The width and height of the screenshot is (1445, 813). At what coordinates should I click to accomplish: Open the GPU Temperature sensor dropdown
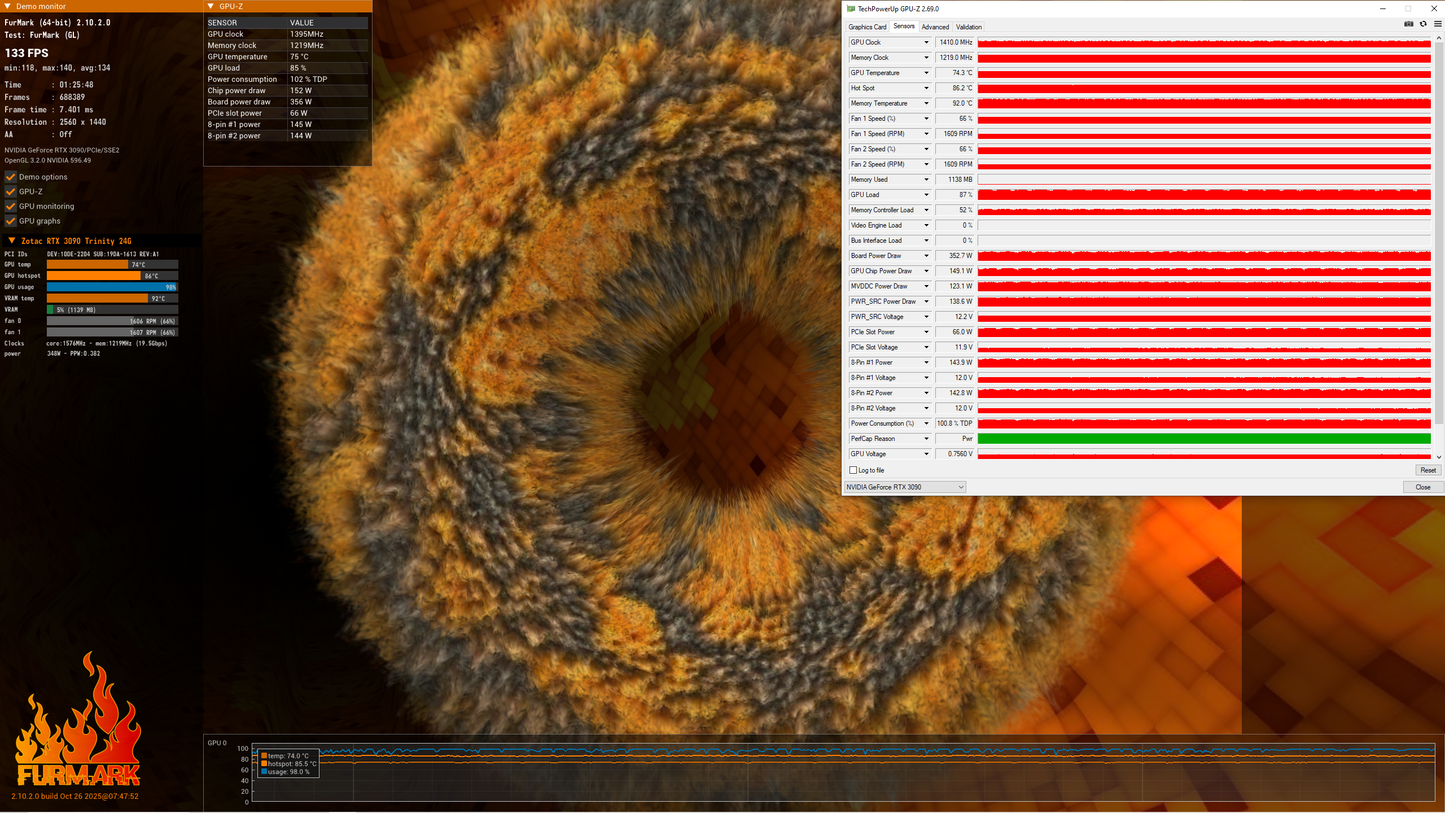[x=926, y=73]
